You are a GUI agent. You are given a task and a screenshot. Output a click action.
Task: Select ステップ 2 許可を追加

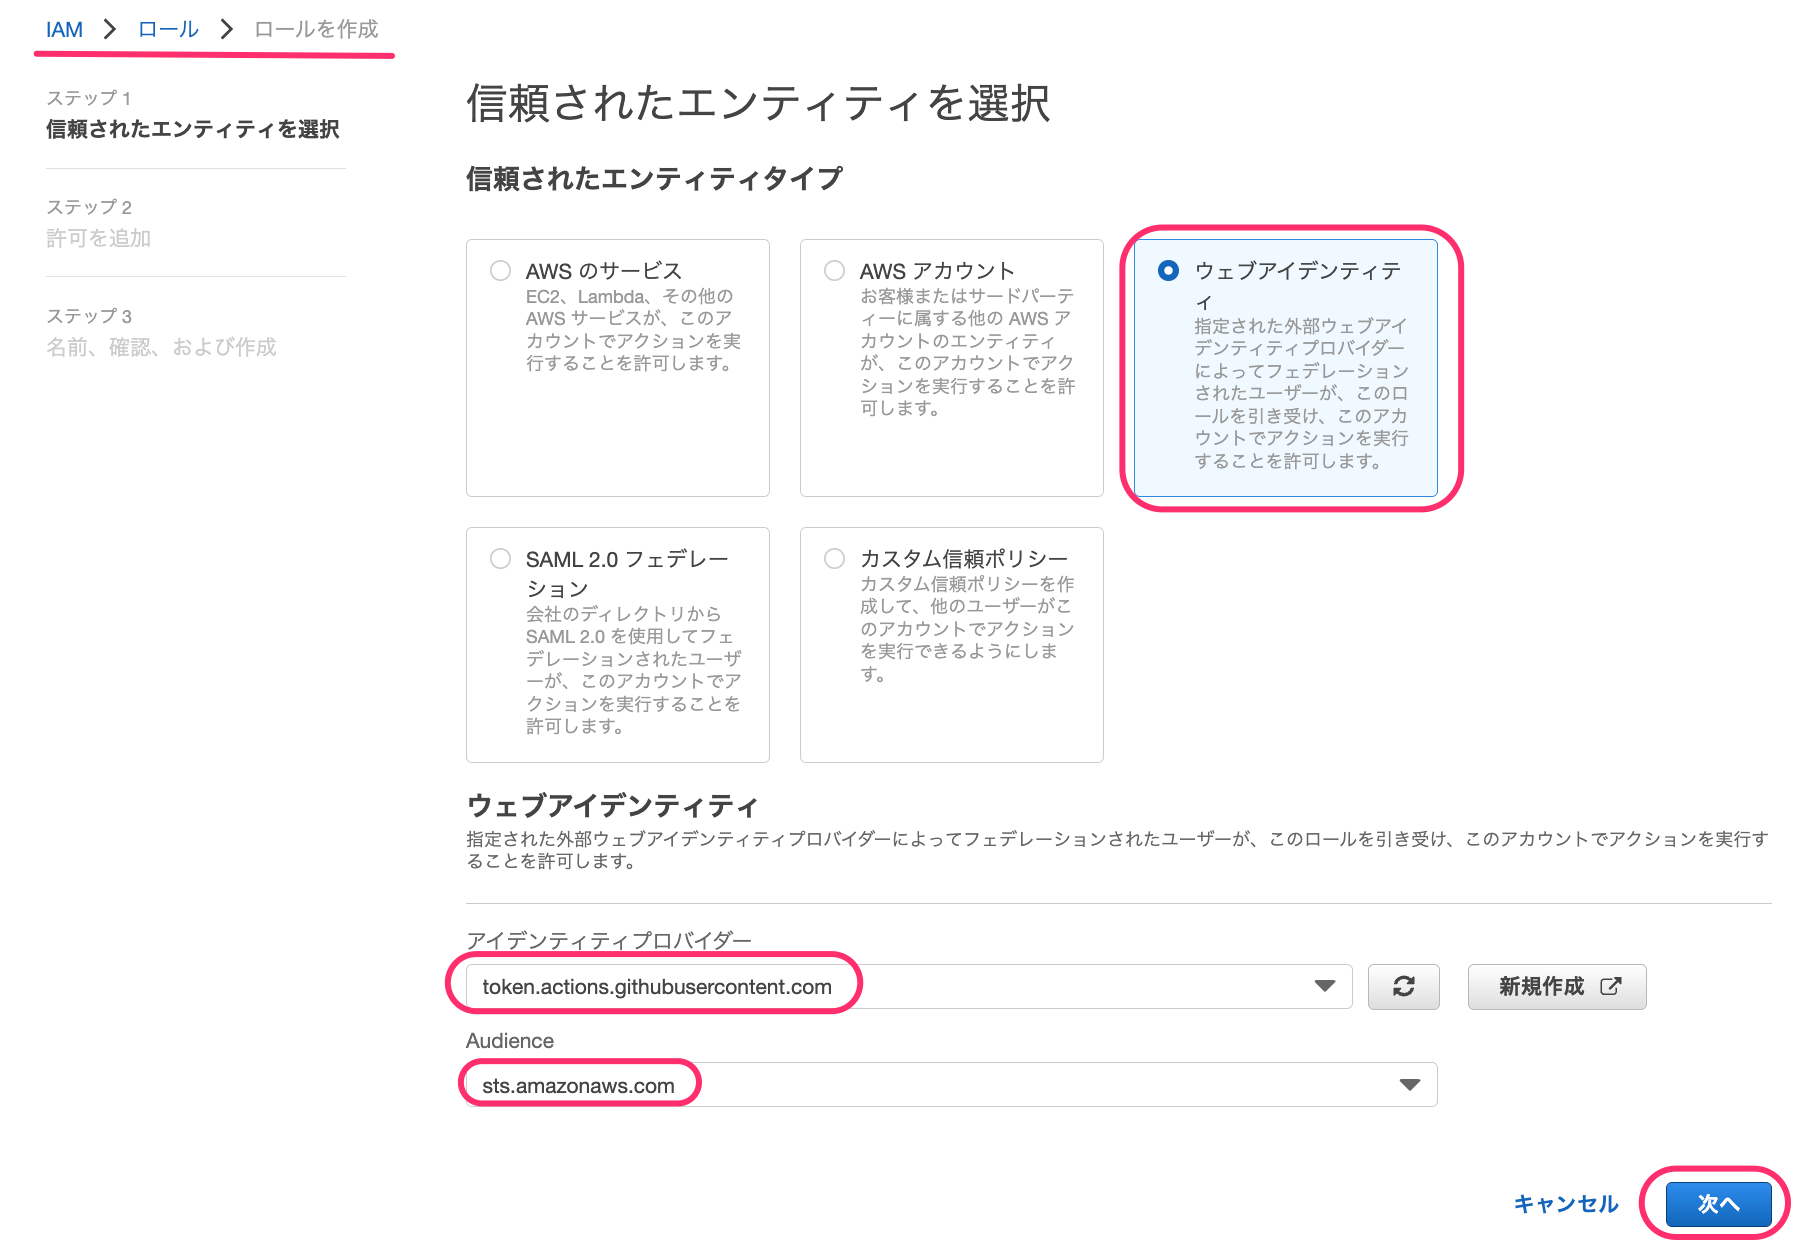(99, 224)
